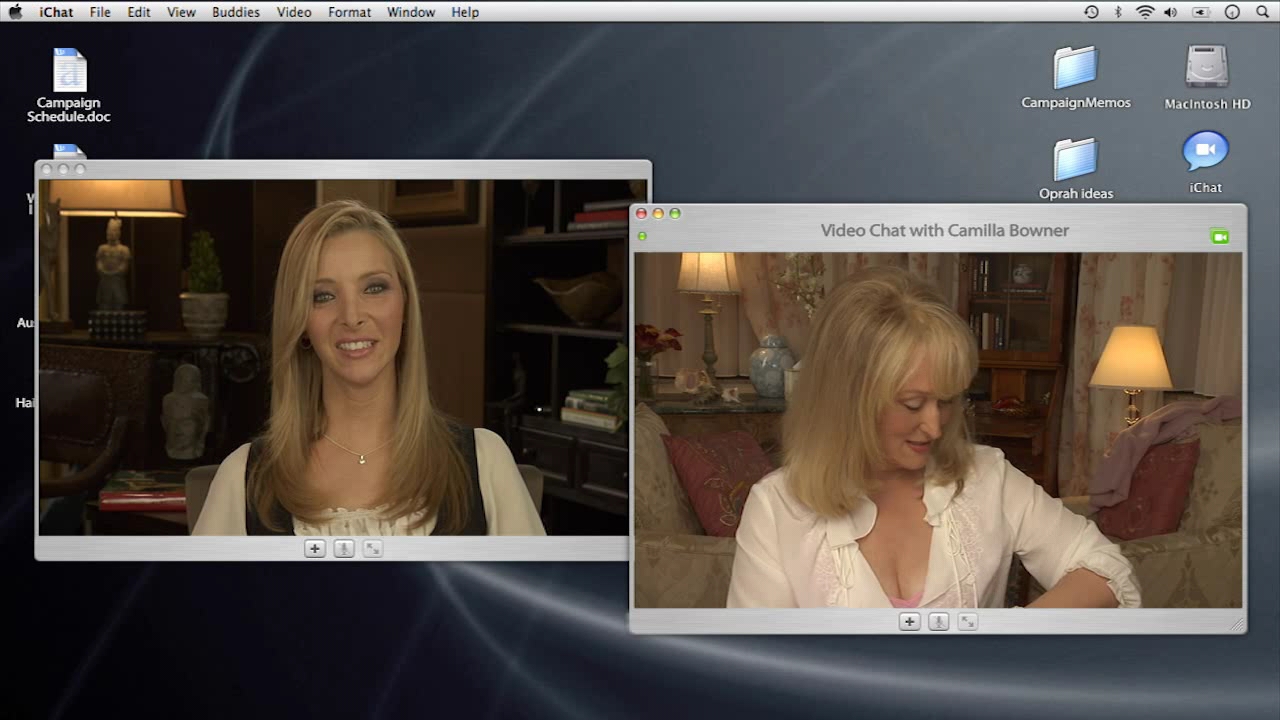Click the battery status icon
Viewport: 1280px width, 720px height.
1201,12
